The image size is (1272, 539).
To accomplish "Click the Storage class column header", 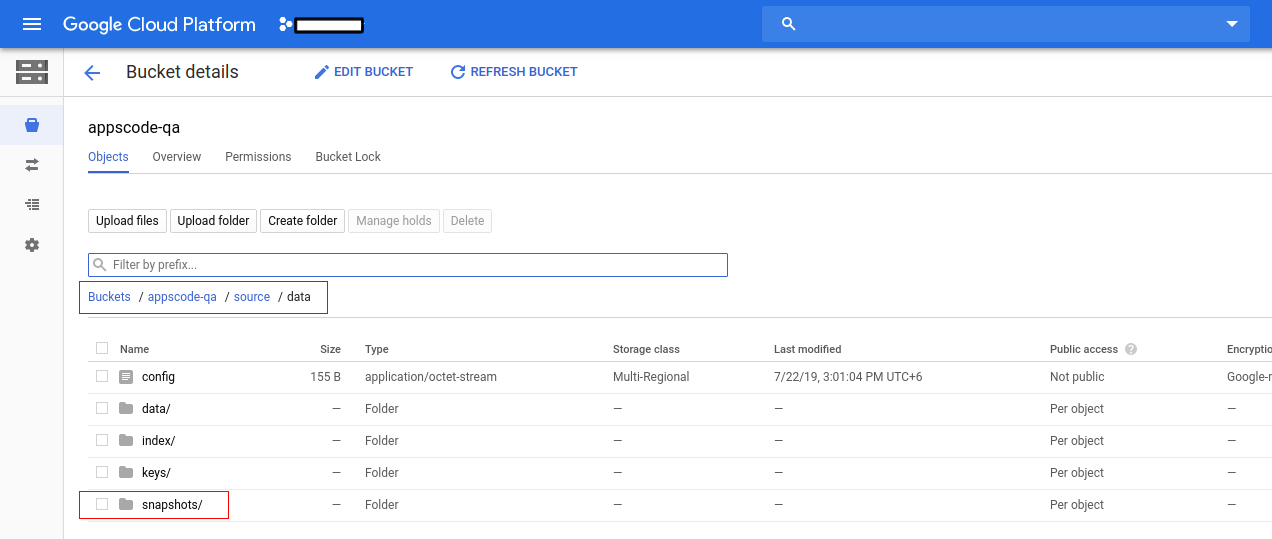I will [646, 349].
